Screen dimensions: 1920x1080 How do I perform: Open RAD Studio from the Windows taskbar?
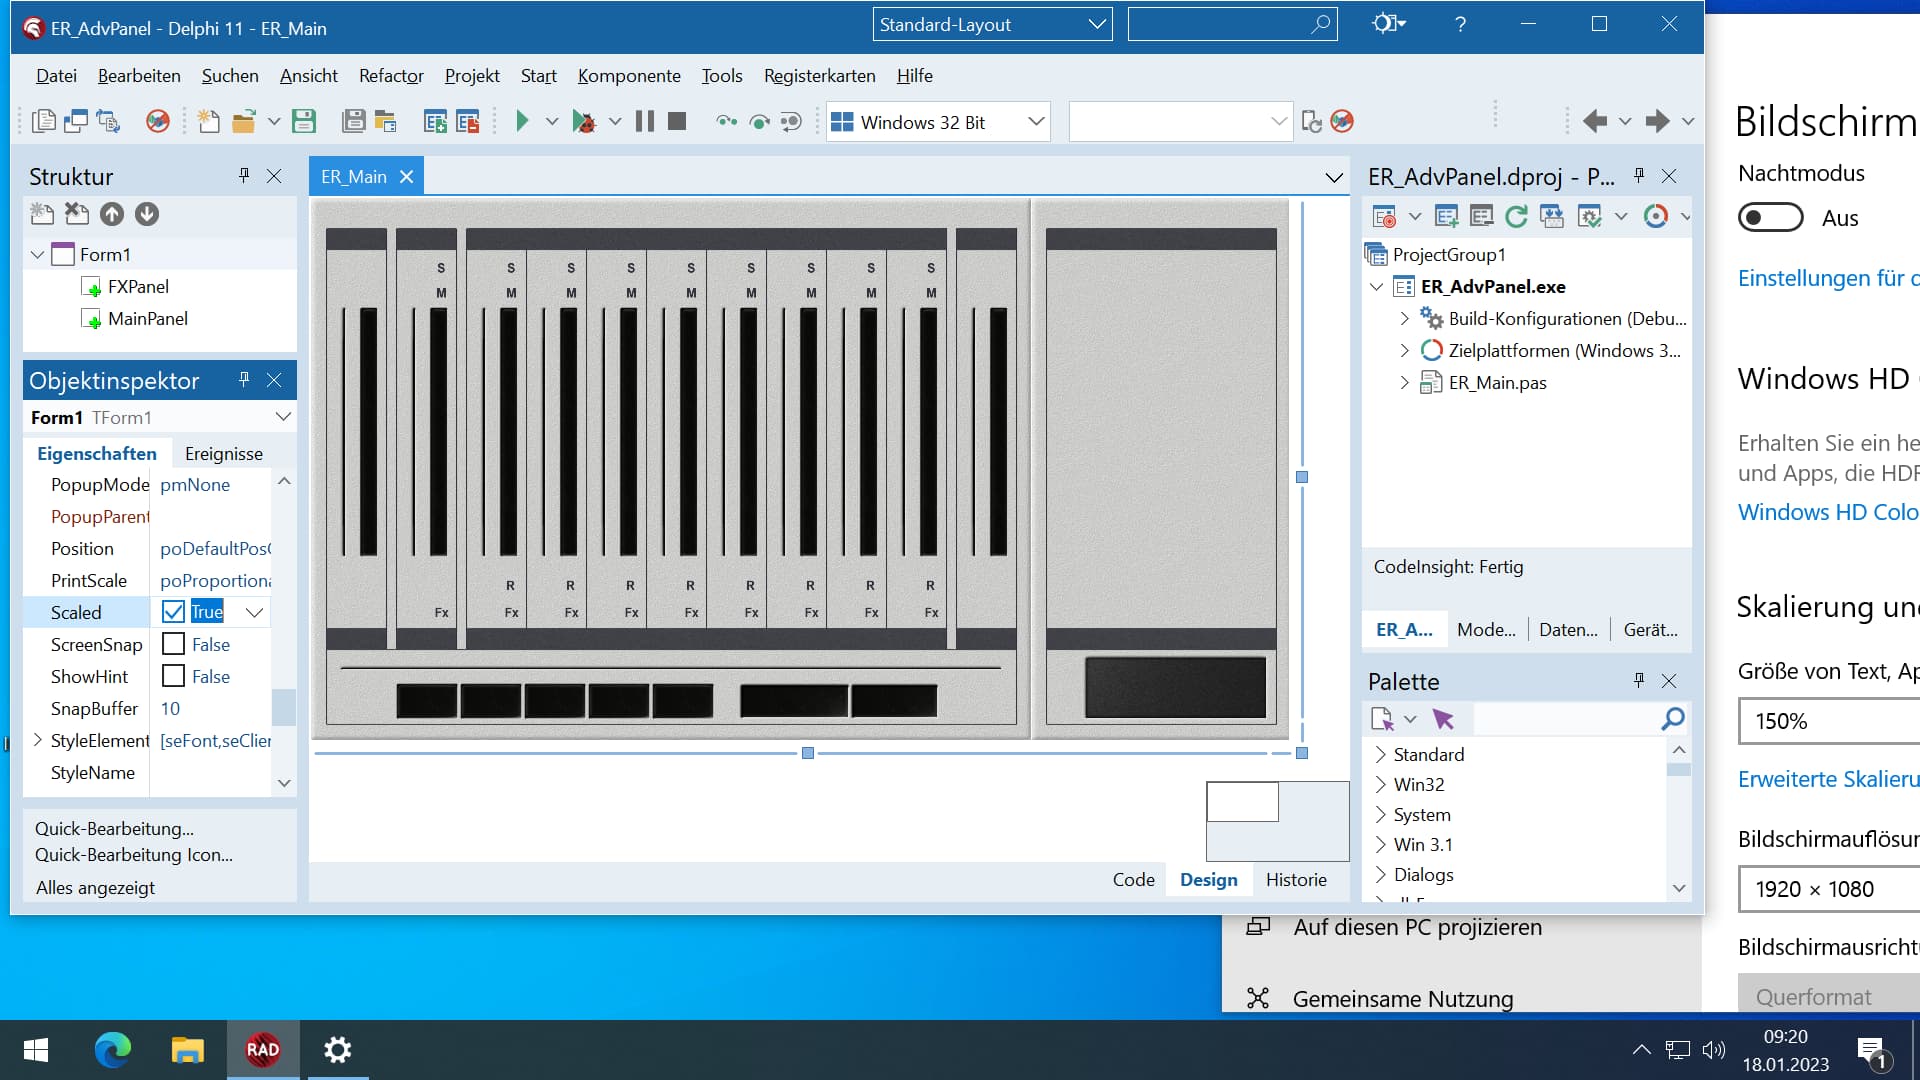(262, 1050)
